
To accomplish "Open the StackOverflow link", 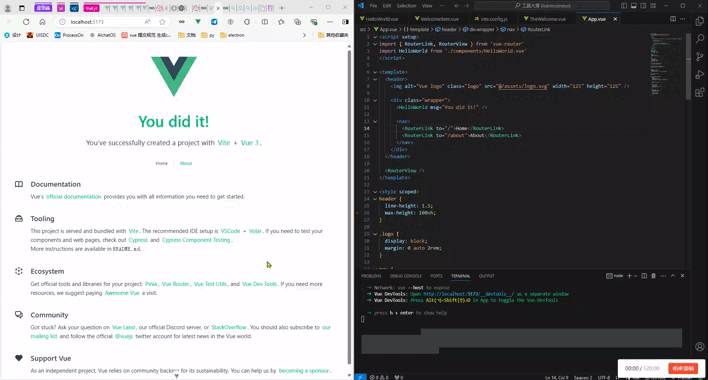I will (229, 327).
